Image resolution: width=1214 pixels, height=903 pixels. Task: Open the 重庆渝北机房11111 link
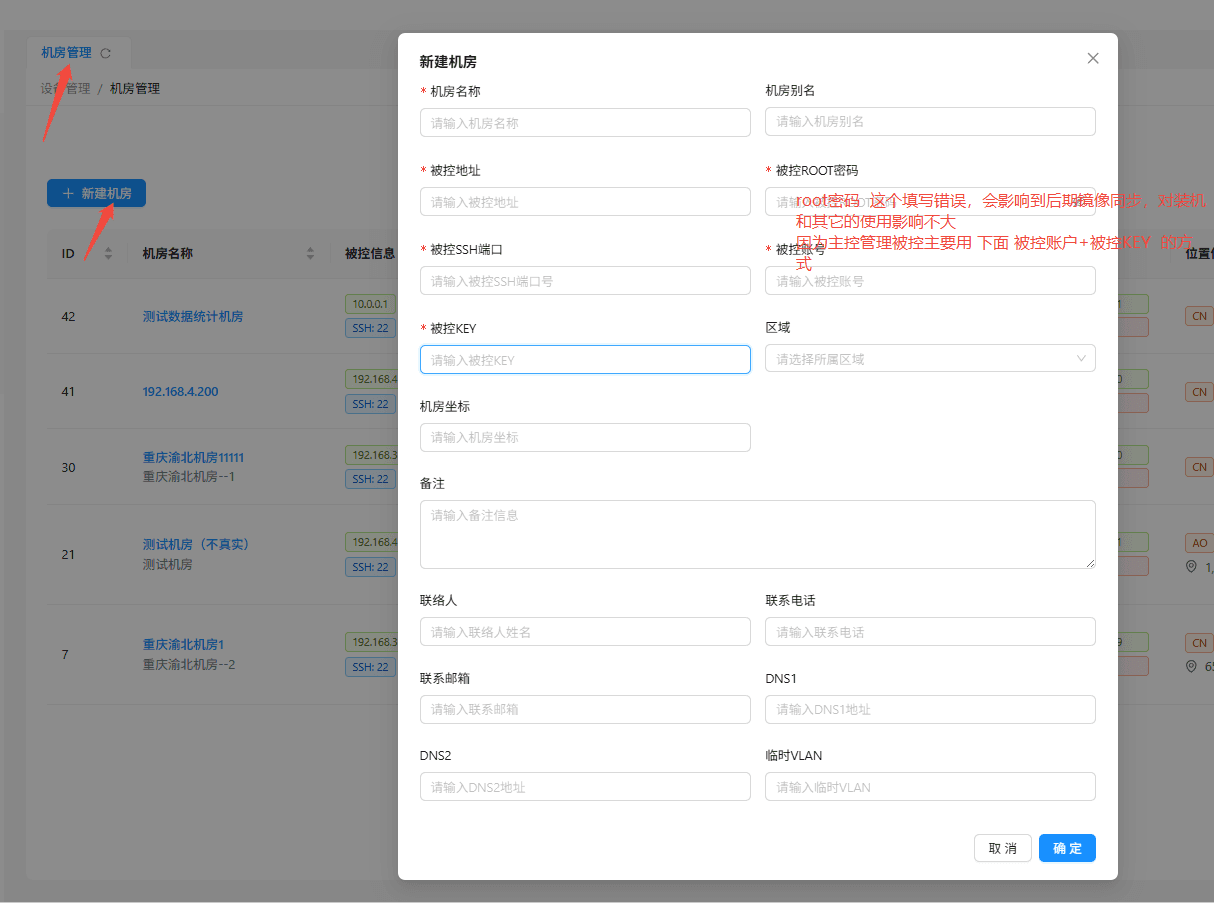194,457
